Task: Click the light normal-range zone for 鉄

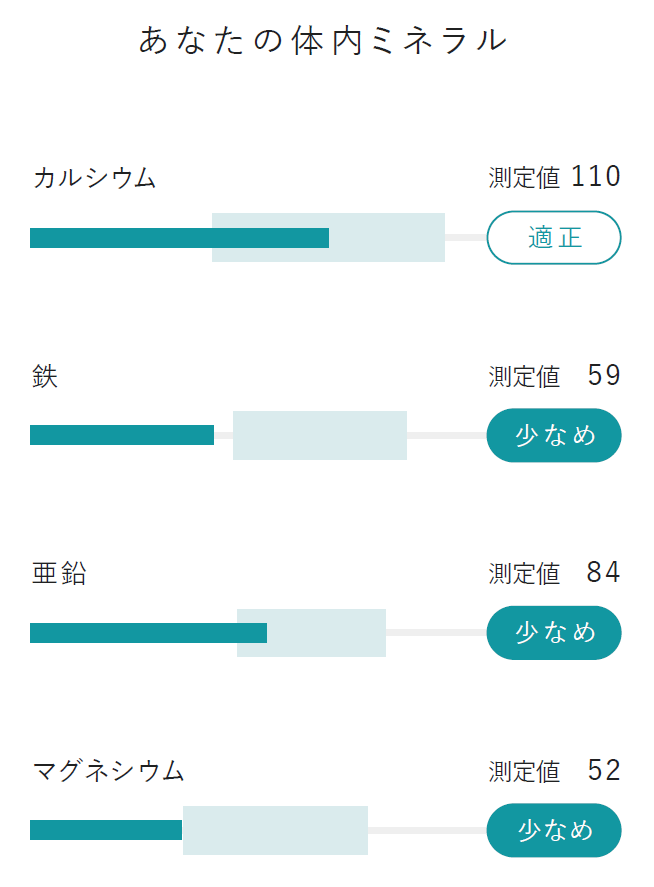Action: pyautogui.click(x=320, y=435)
